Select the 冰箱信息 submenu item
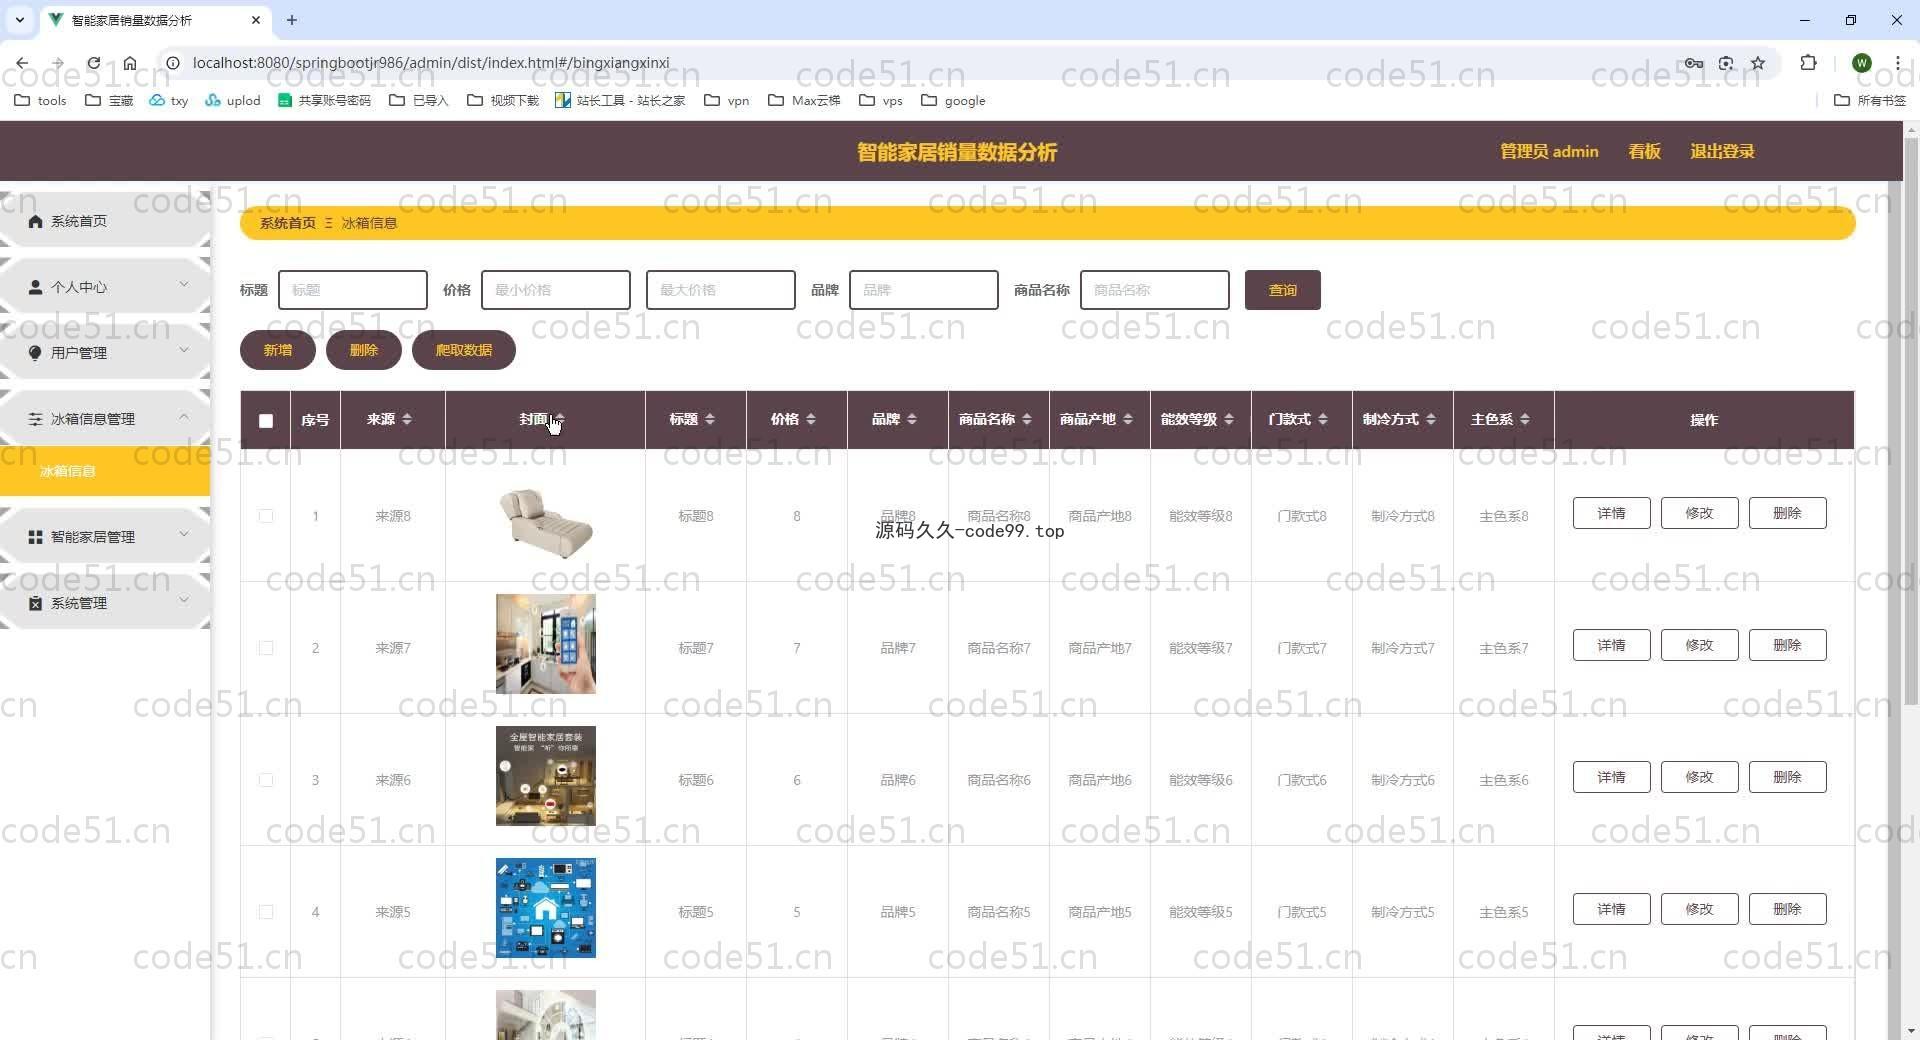Screen dimensions: 1920x1040 [x=105, y=471]
